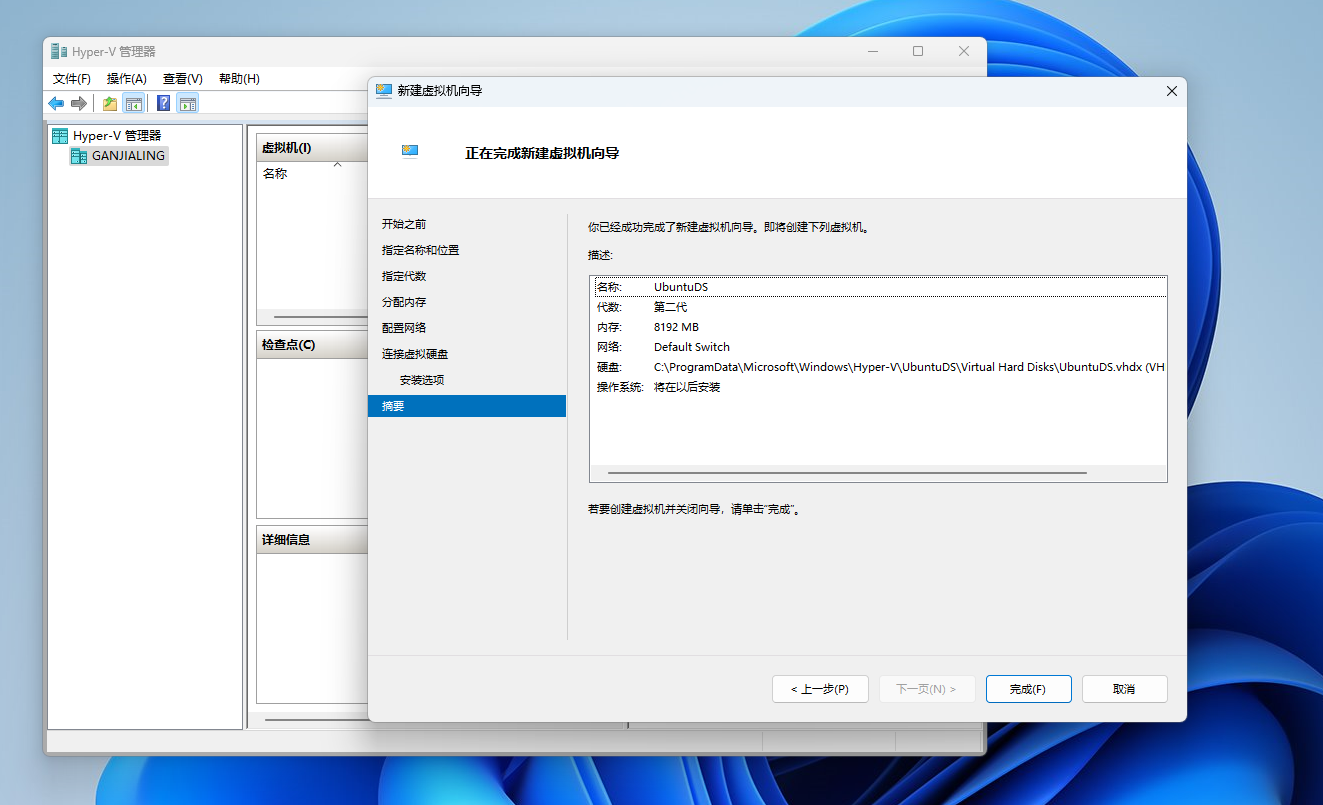The image size is (1323, 805).
Task: Click the 操作系统 将在以后安装 summary row
Action: [x=880, y=387]
